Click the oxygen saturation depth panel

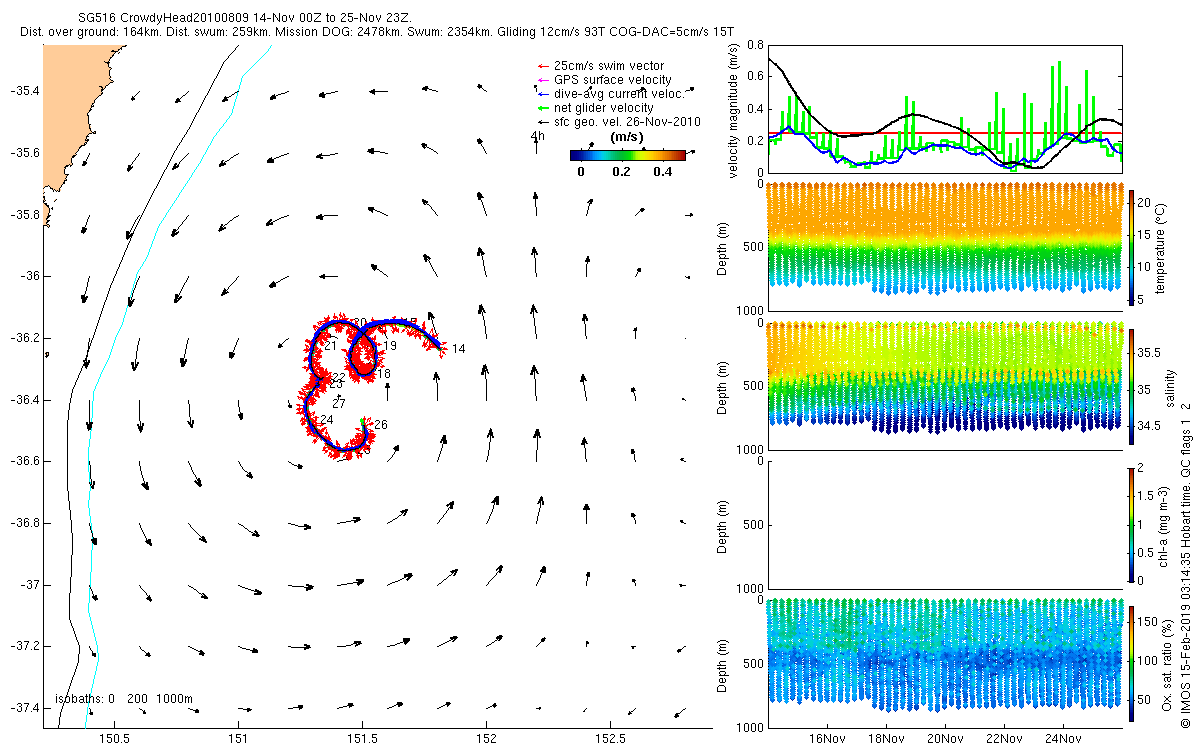click(x=944, y=663)
